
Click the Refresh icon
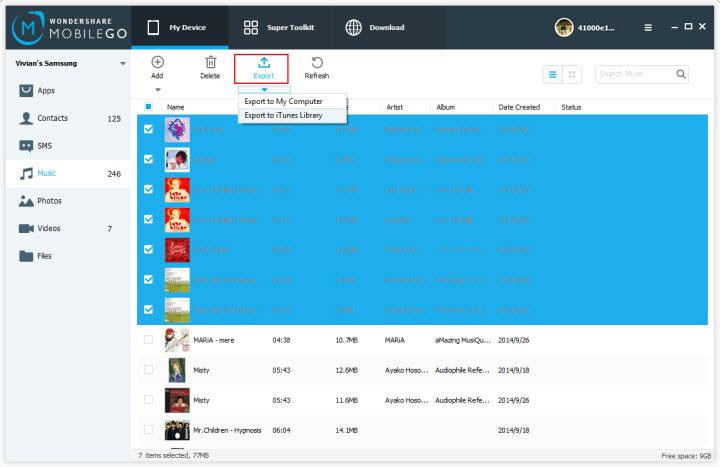point(317,62)
